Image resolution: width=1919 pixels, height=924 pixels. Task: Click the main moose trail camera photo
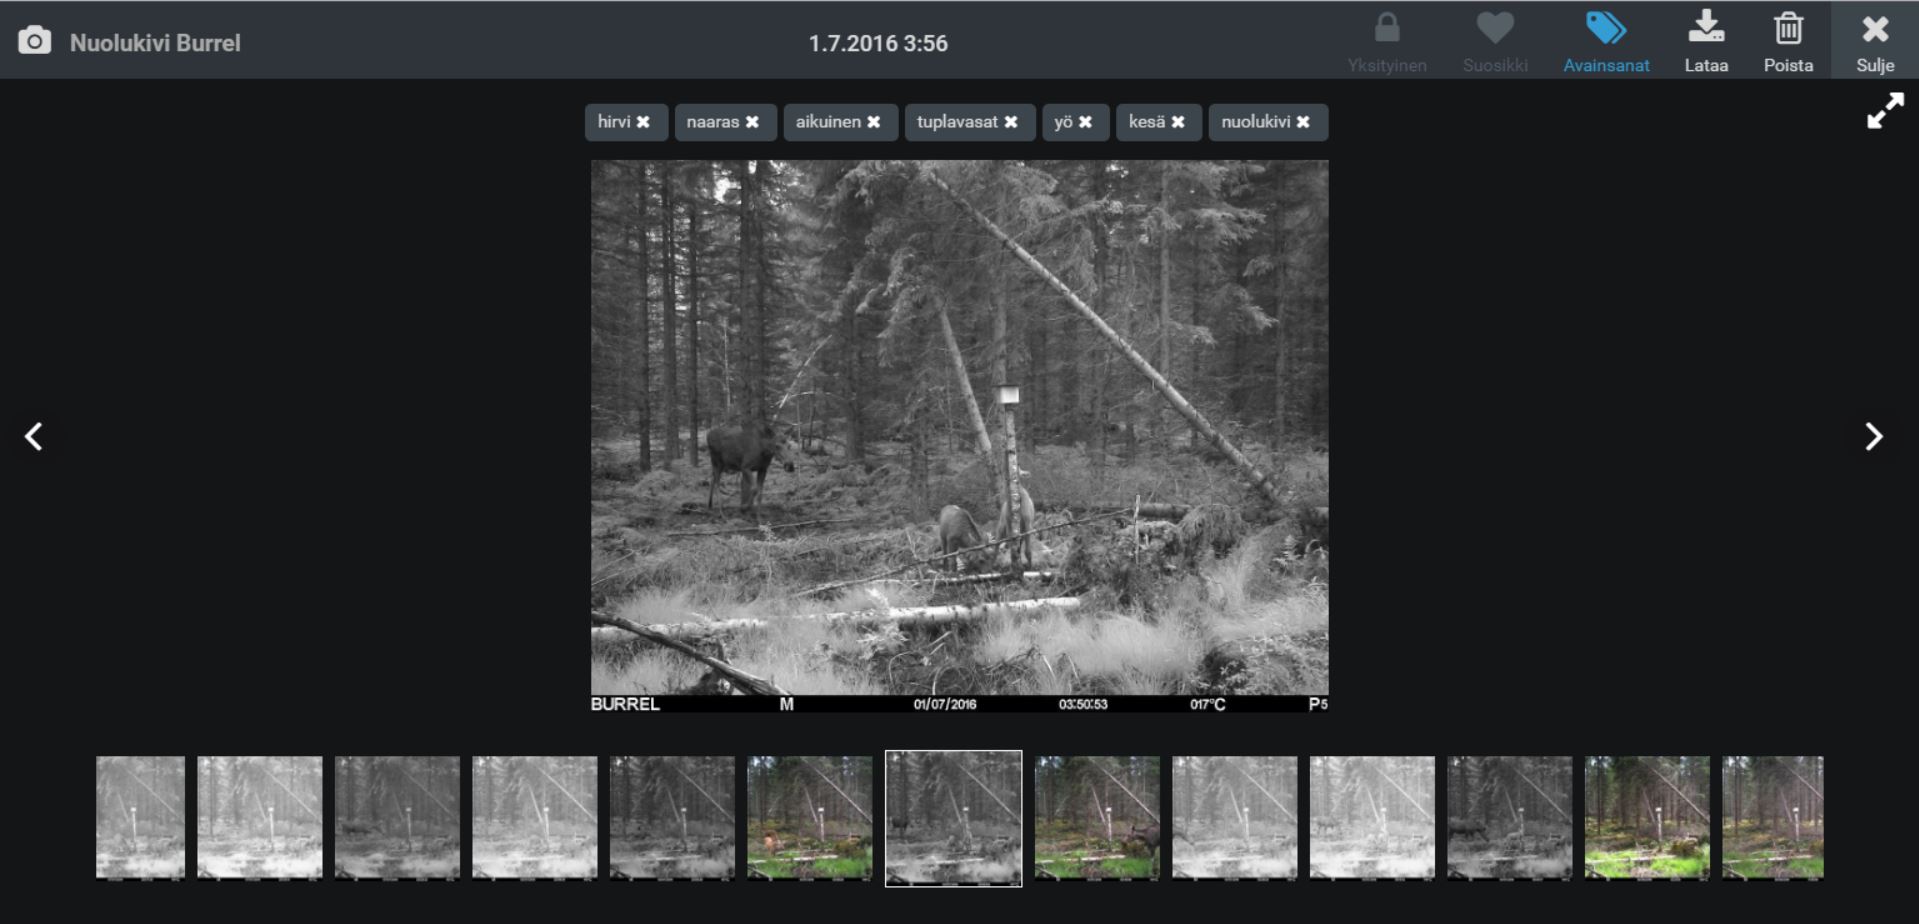[960, 436]
